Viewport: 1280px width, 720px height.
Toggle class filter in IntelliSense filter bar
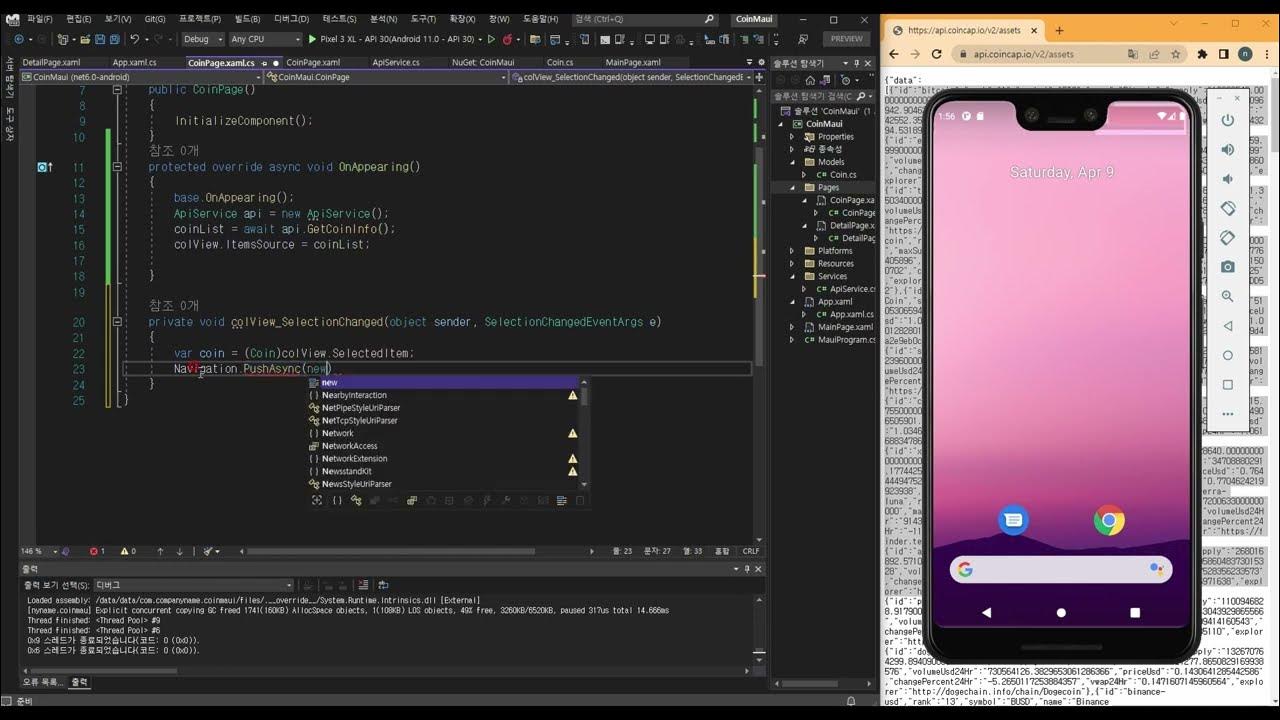[356, 500]
